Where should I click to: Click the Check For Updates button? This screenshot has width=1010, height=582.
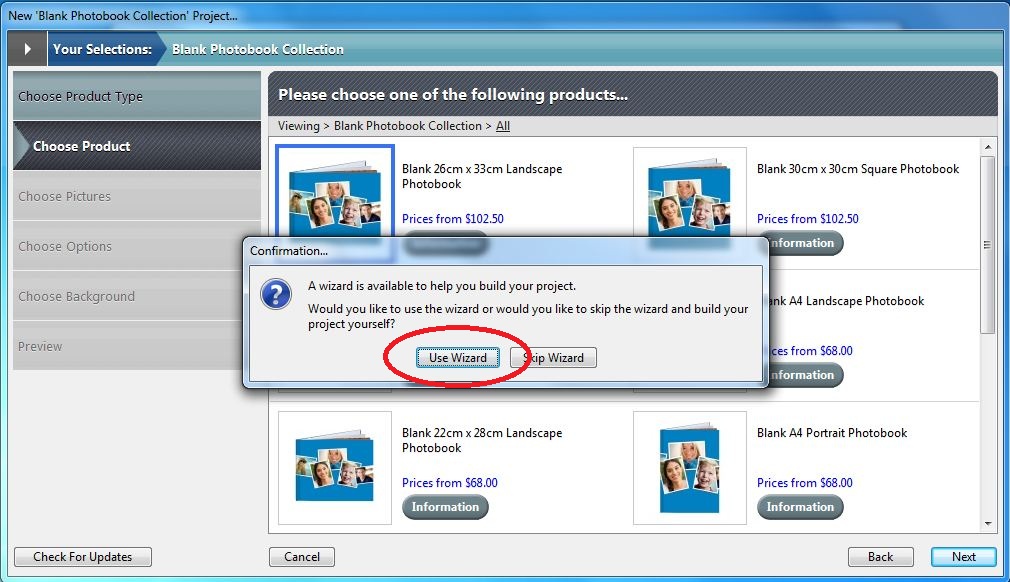pos(83,557)
